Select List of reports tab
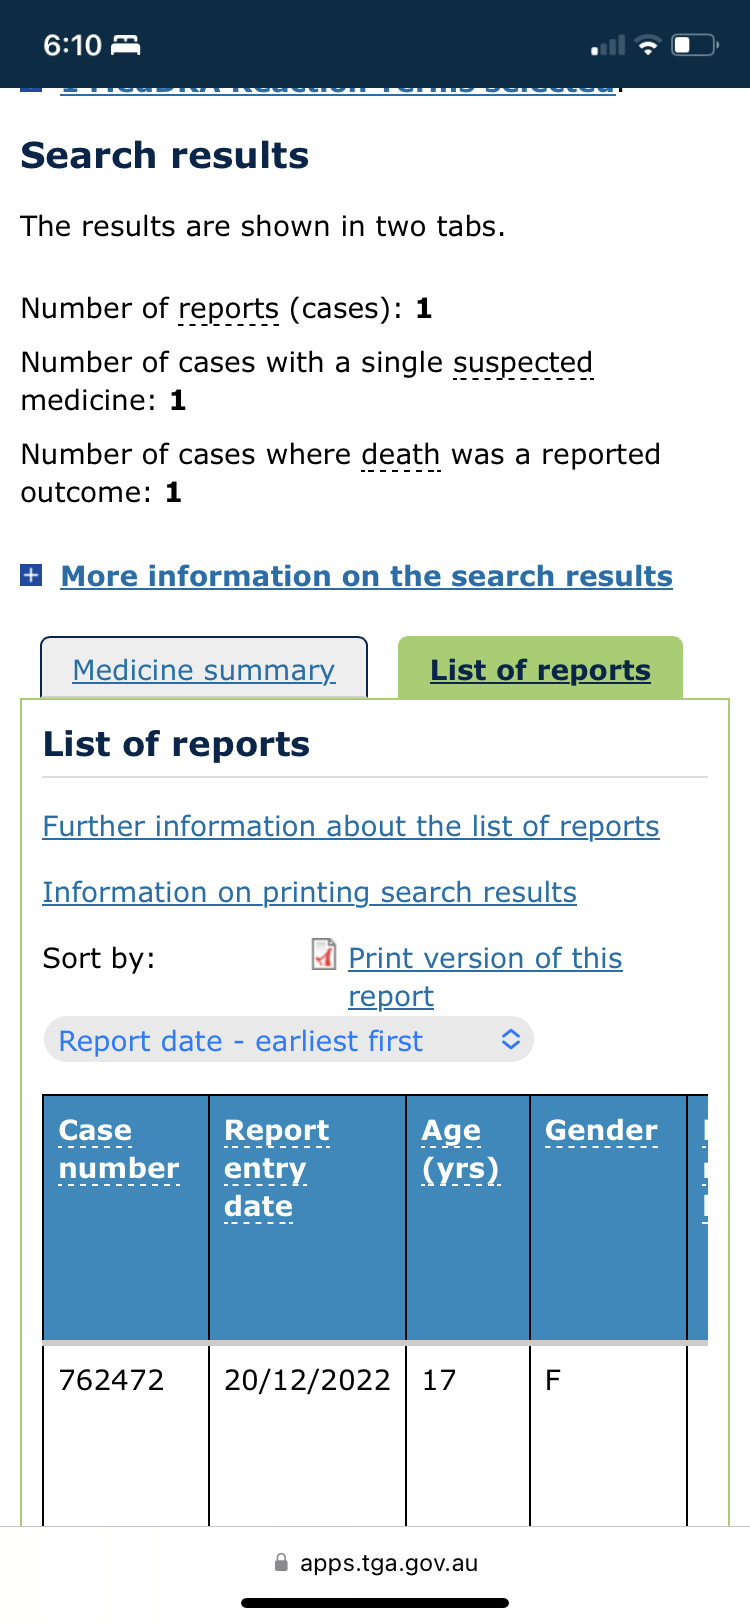Viewport: 750px width, 1624px height. click(540, 670)
